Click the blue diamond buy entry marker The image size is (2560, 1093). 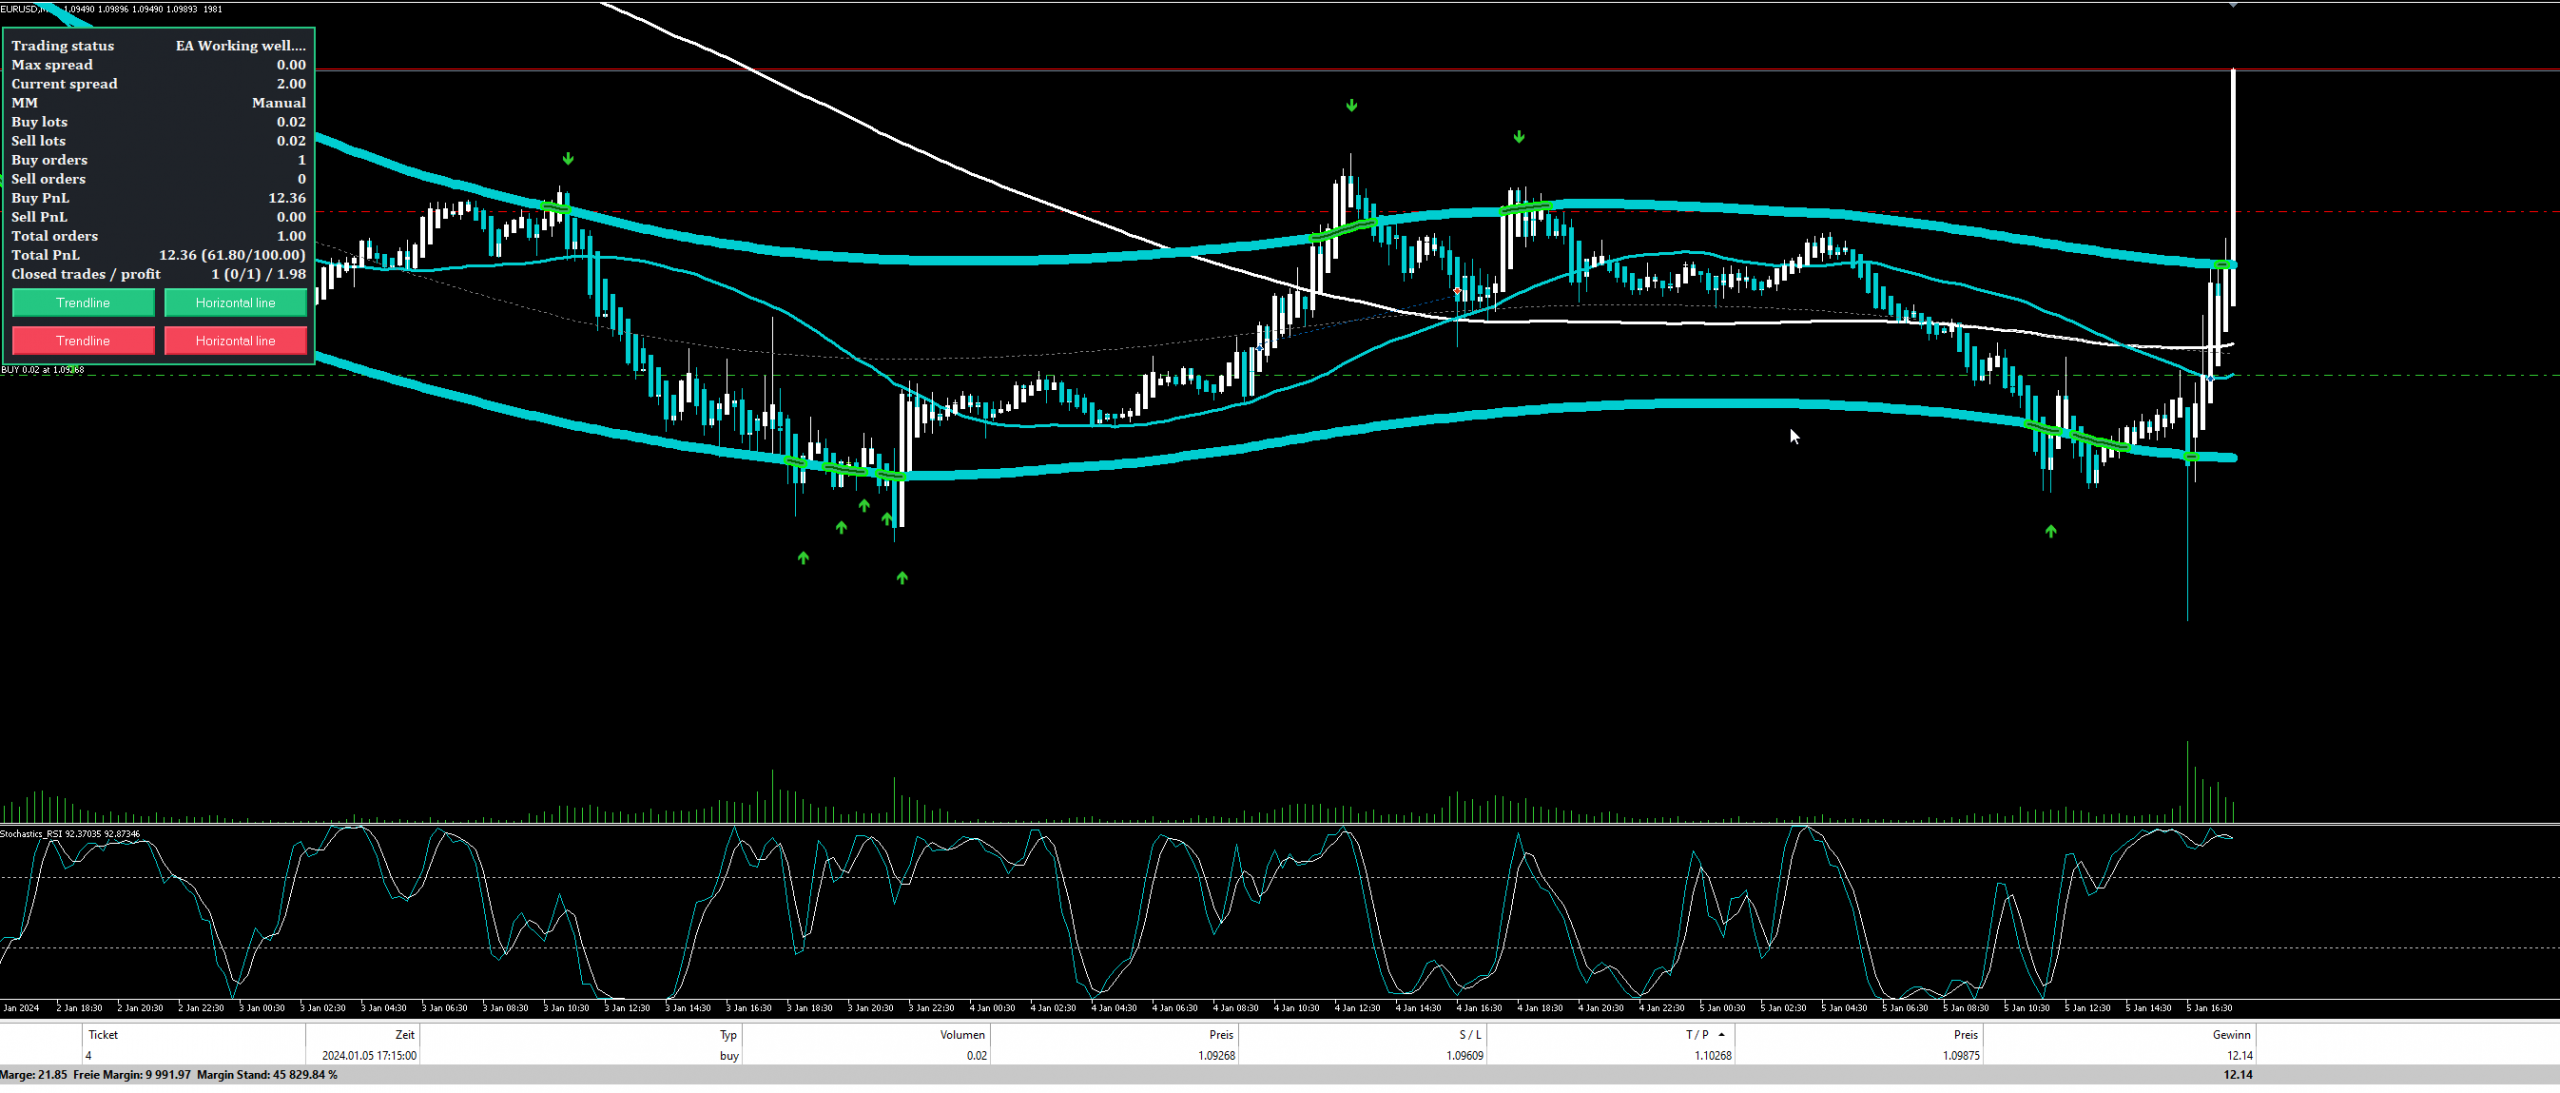[x=2210, y=378]
